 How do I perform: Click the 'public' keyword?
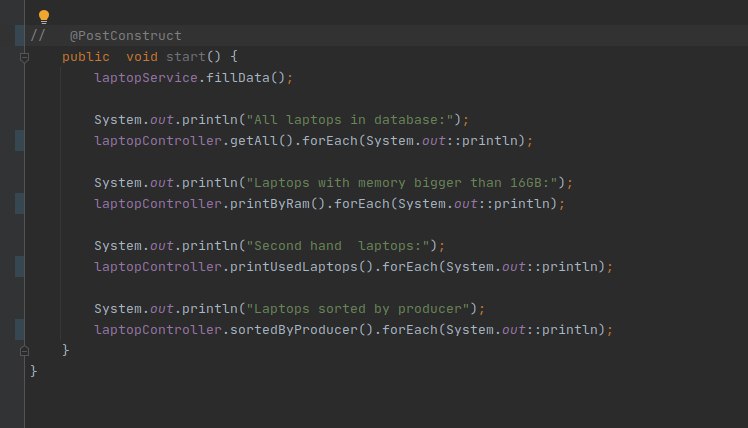point(86,57)
